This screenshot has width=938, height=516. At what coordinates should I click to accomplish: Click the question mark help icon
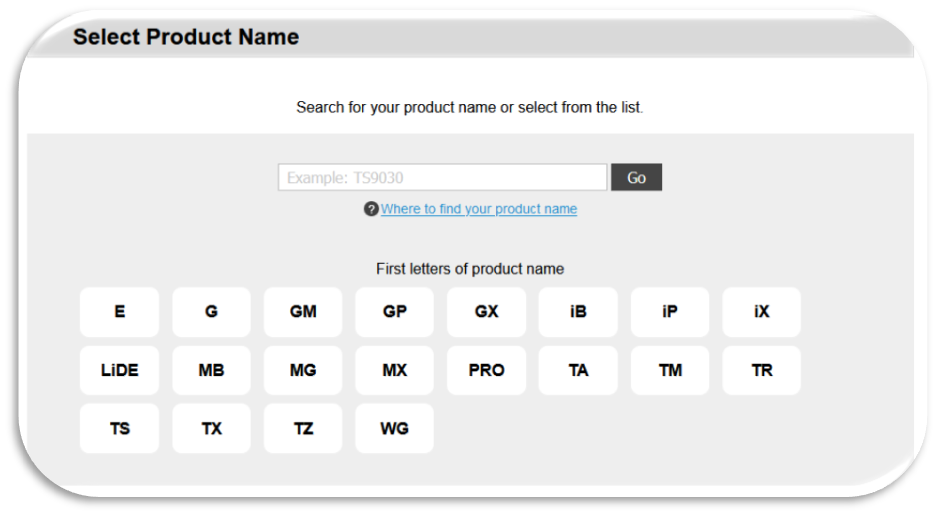coord(372,209)
